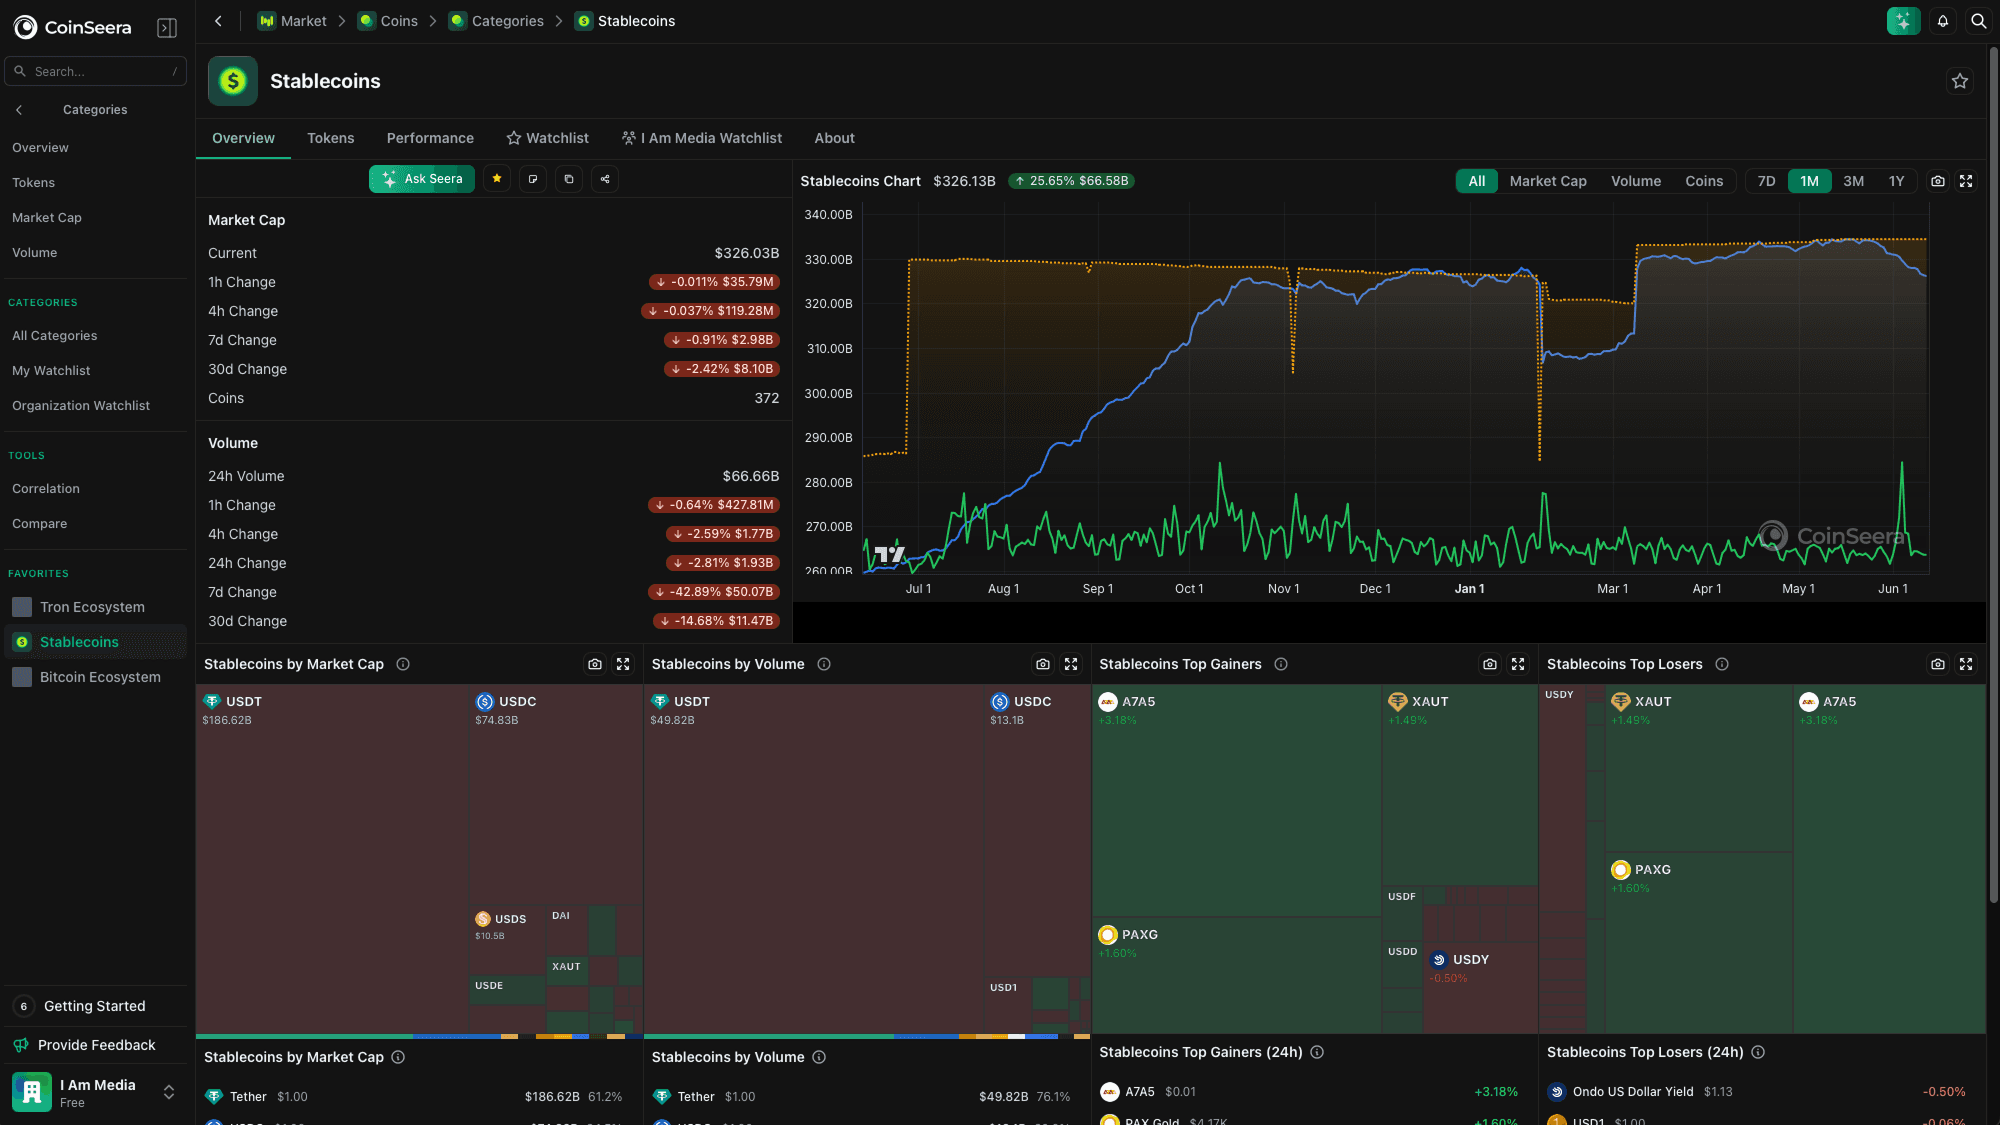Expand Stablecoins by Volume treemap
Viewport: 2000px width, 1125px height.
1071,664
